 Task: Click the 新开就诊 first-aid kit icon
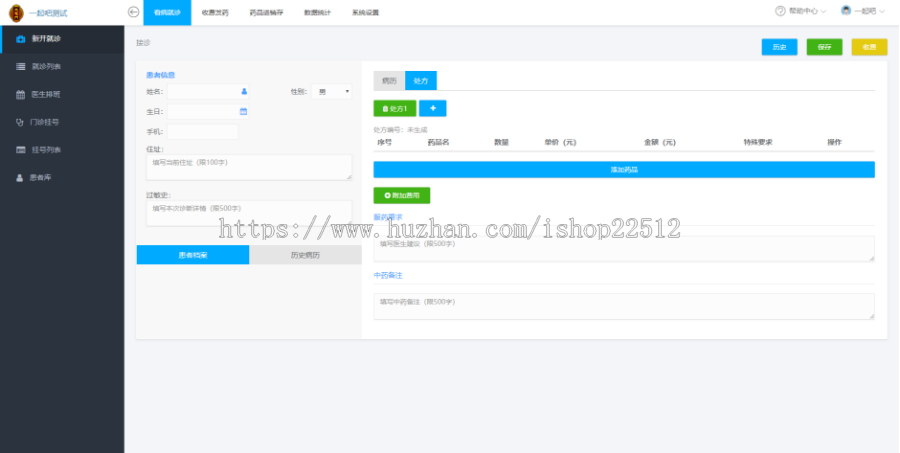coord(21,39)
